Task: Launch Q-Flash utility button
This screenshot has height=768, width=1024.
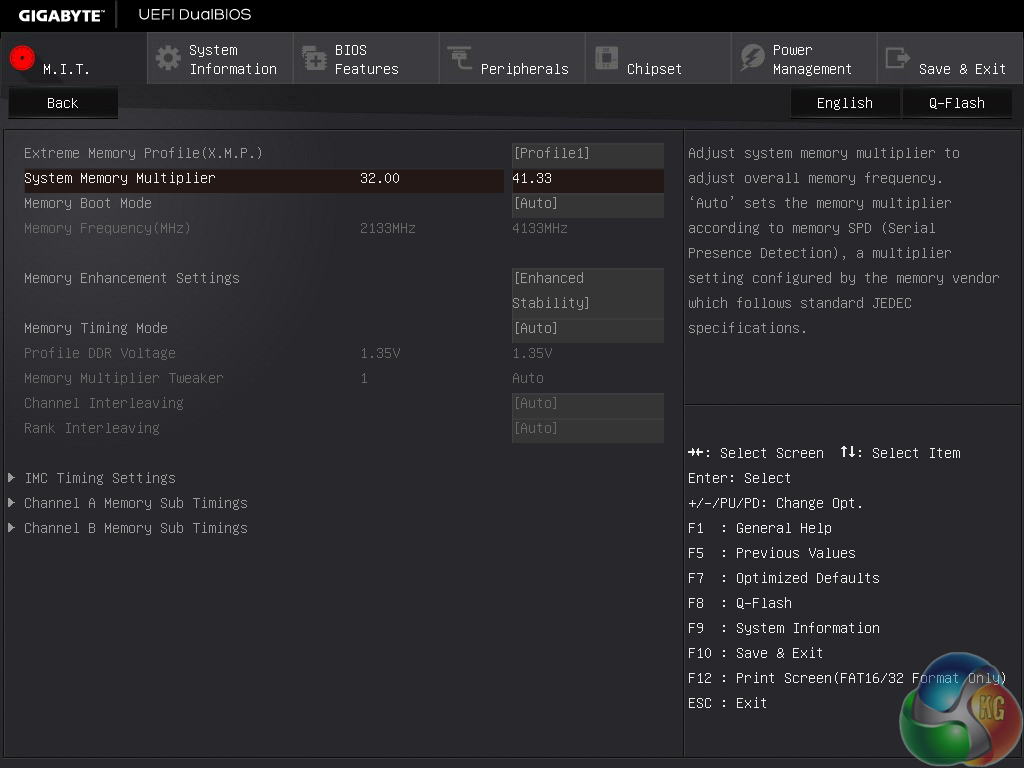Action: [x=957, y=103]
